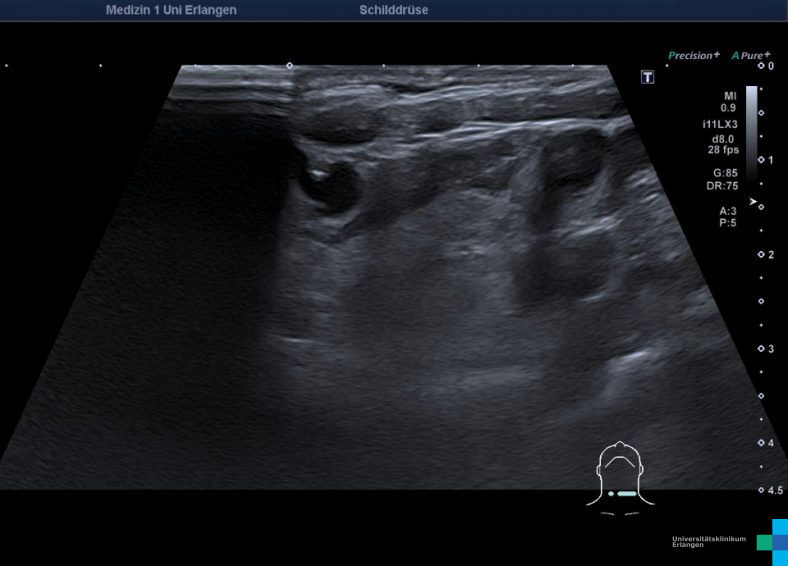Click the diamond marker atop the scan image

290,65
